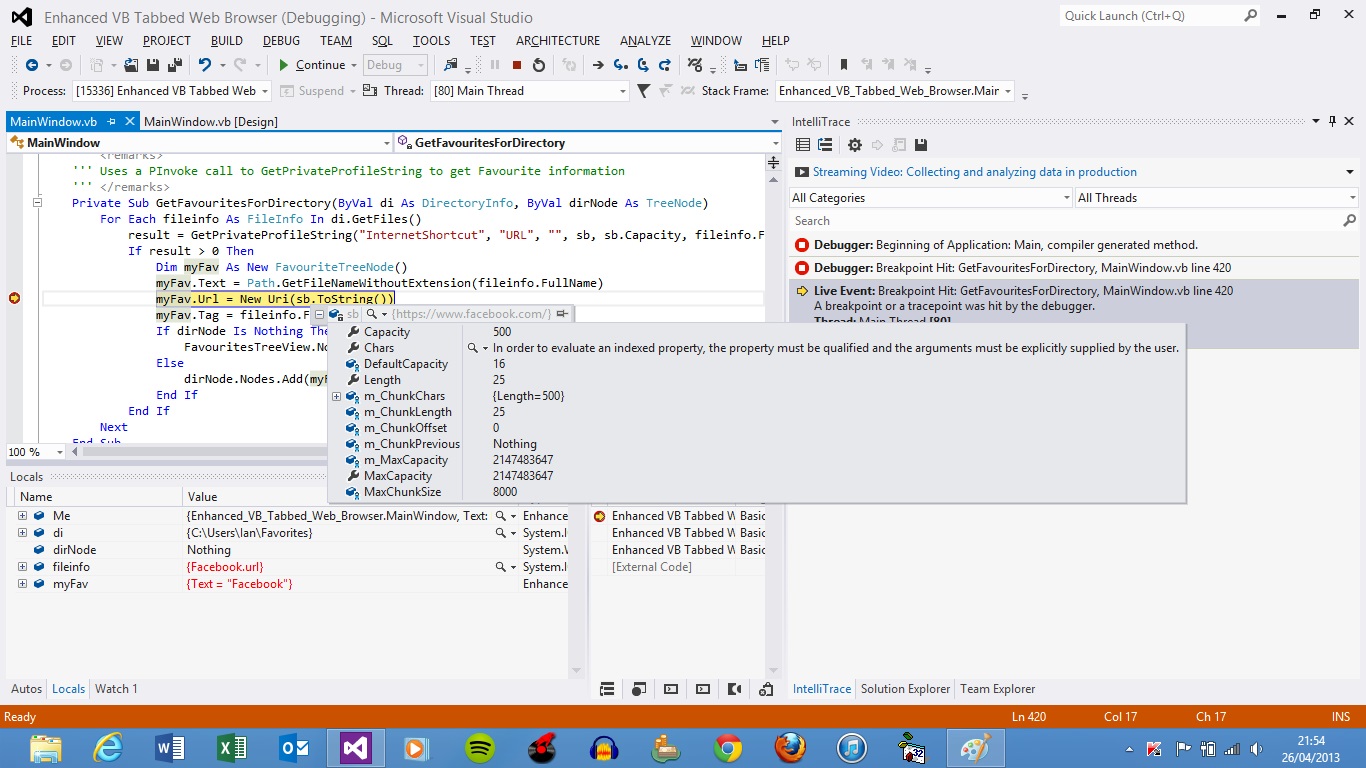Open Internet Explorer from the taskbar

109,748
